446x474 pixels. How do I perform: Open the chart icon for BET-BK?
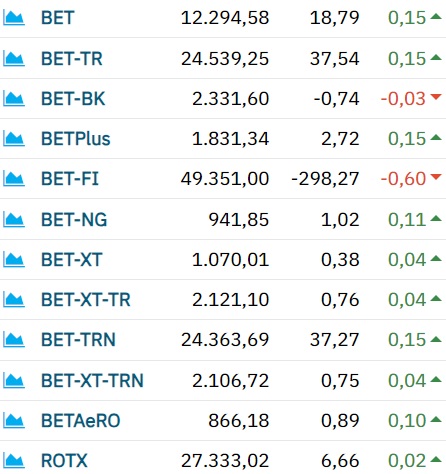[x=14, y=99]
